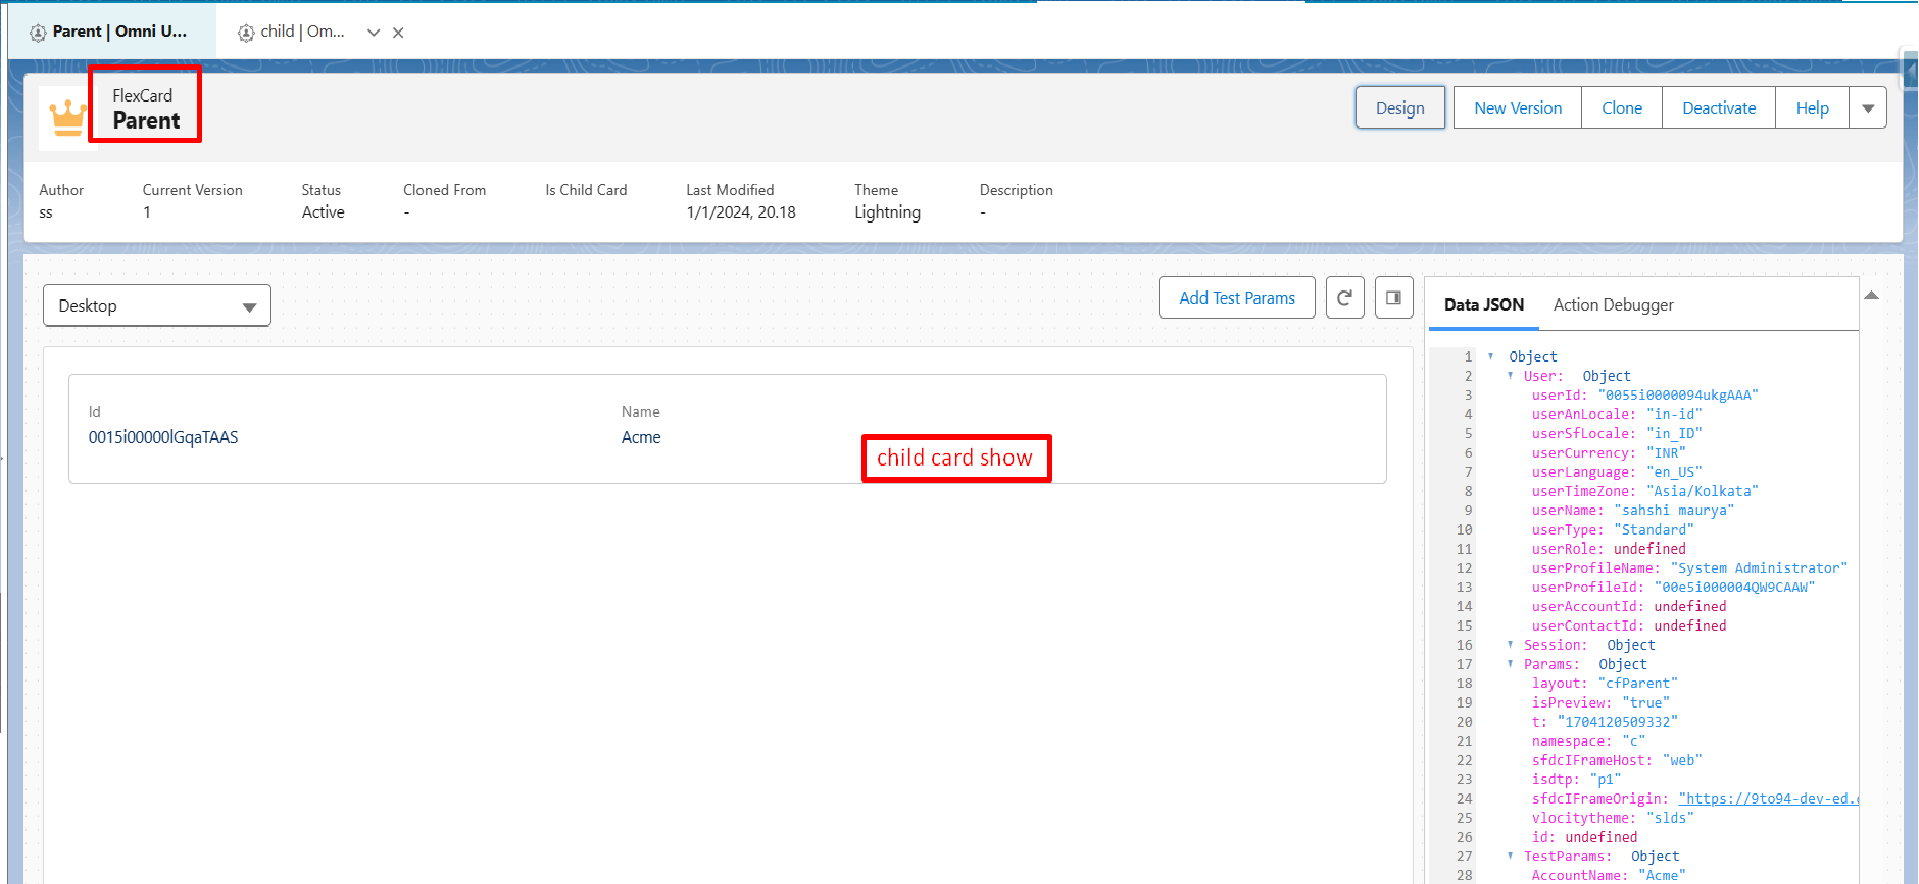Switch to the Action Debugger tab
This screenshot has height=884, width=1919.
click(1613, 305)
